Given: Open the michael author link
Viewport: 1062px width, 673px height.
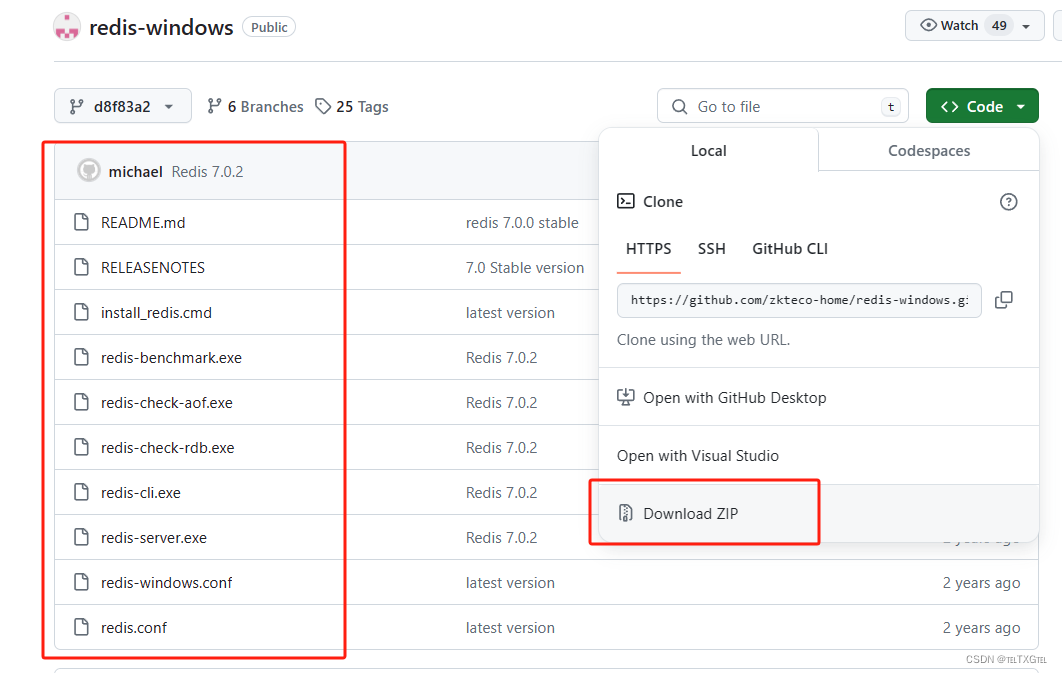Looking at the screenshot, I should (135, 171).
